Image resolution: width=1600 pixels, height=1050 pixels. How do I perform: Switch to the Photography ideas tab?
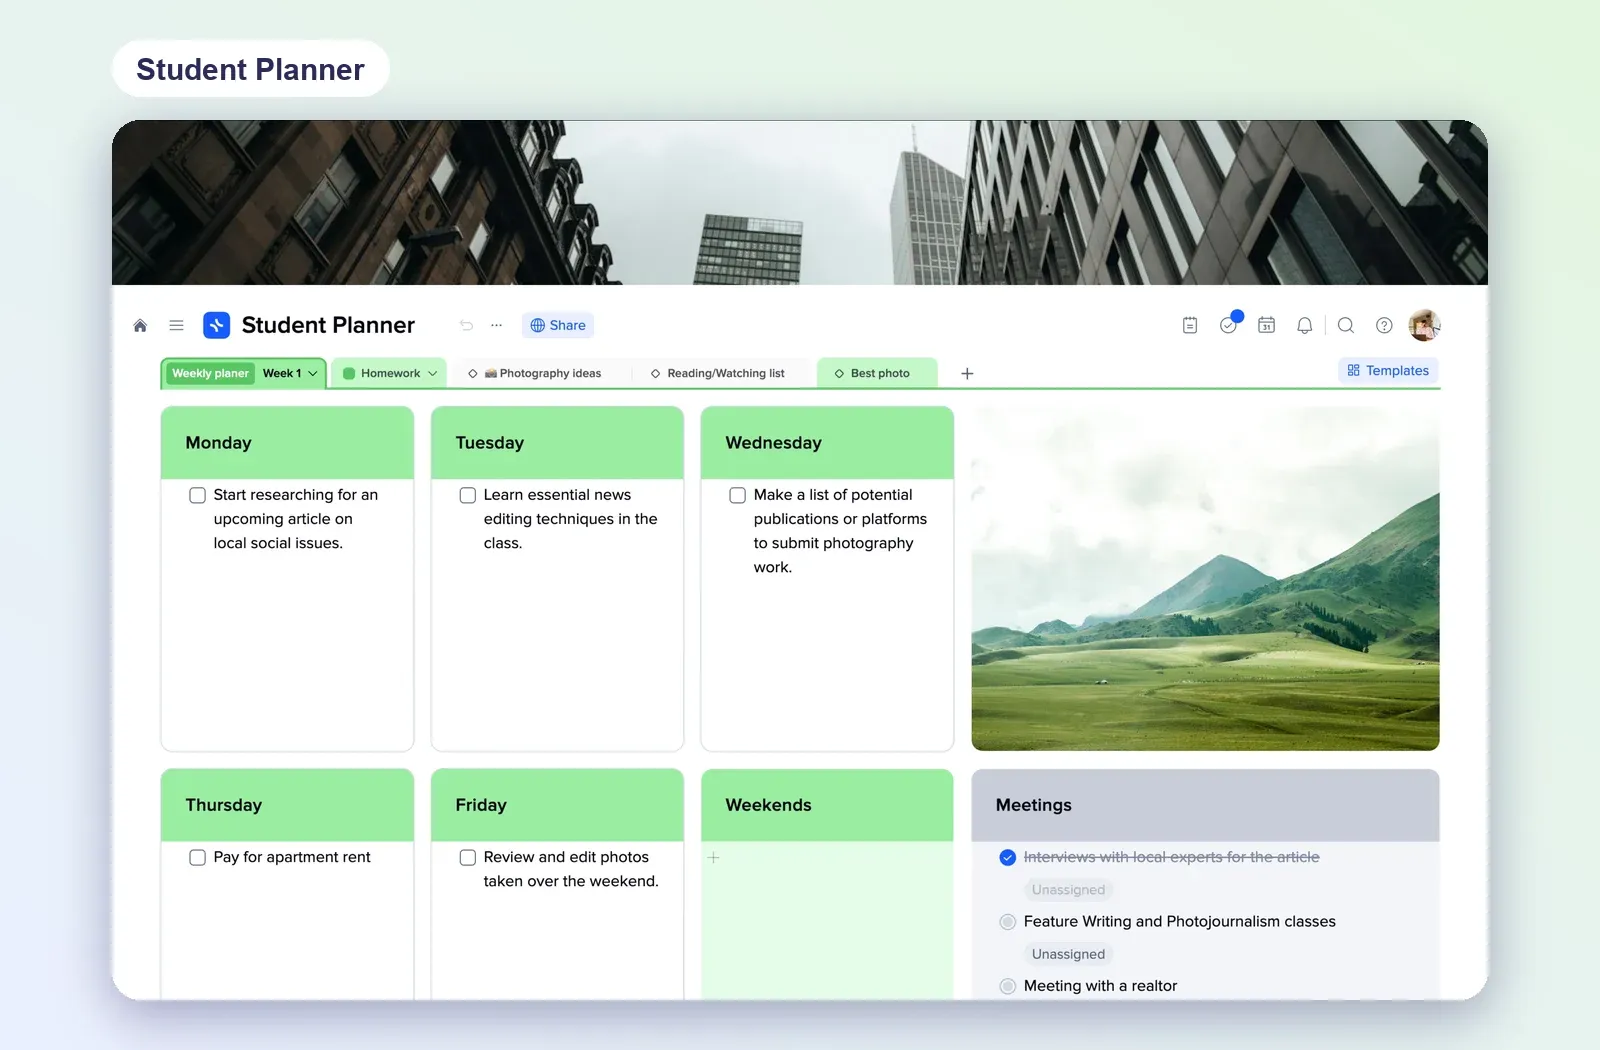click(540, 373)
